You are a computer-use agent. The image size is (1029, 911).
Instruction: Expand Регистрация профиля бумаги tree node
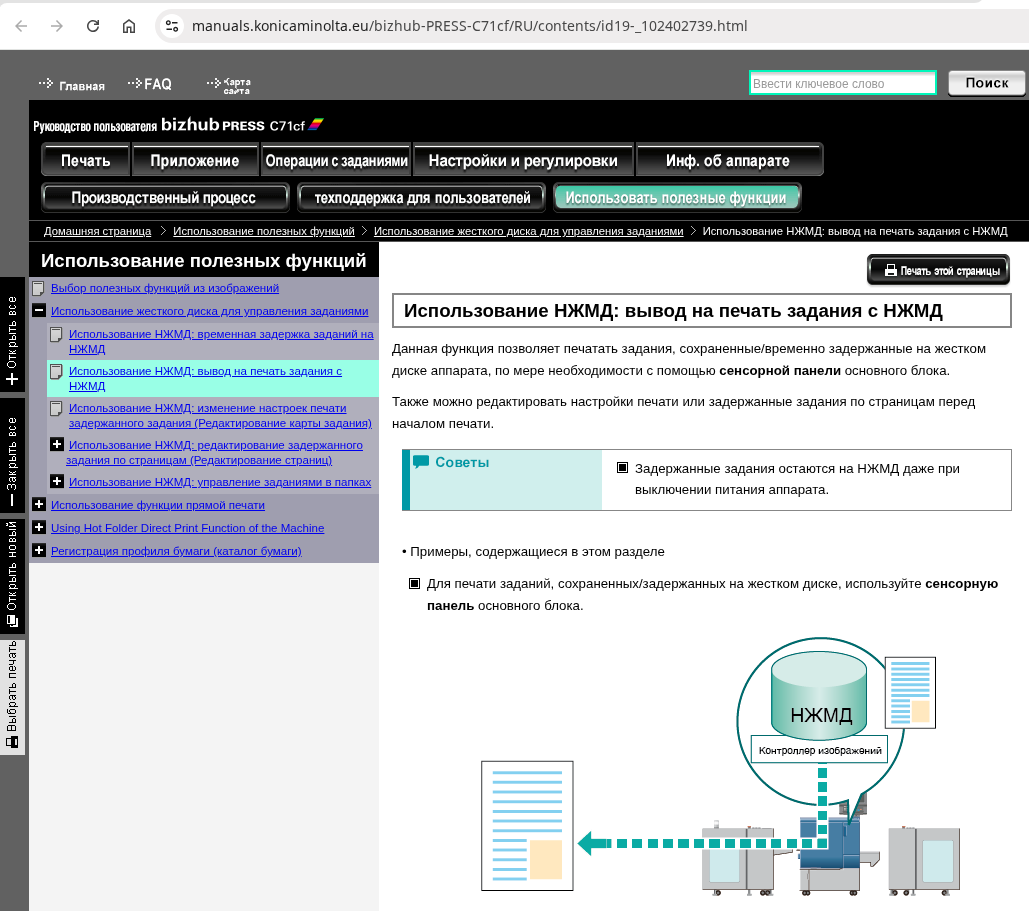point(39,551)
